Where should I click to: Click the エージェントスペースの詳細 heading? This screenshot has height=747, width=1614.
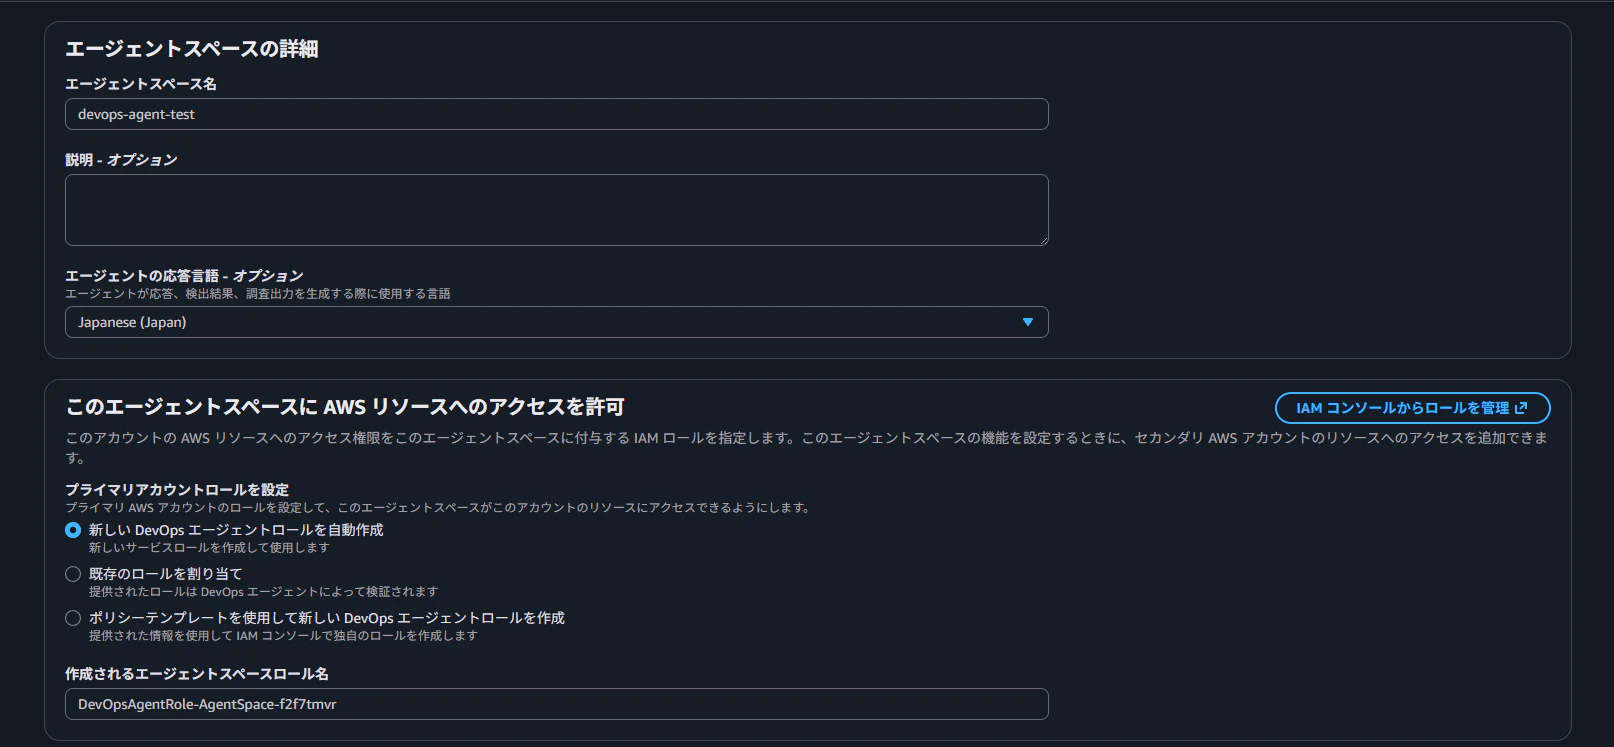pyautogui.click(x=192, y=49)
